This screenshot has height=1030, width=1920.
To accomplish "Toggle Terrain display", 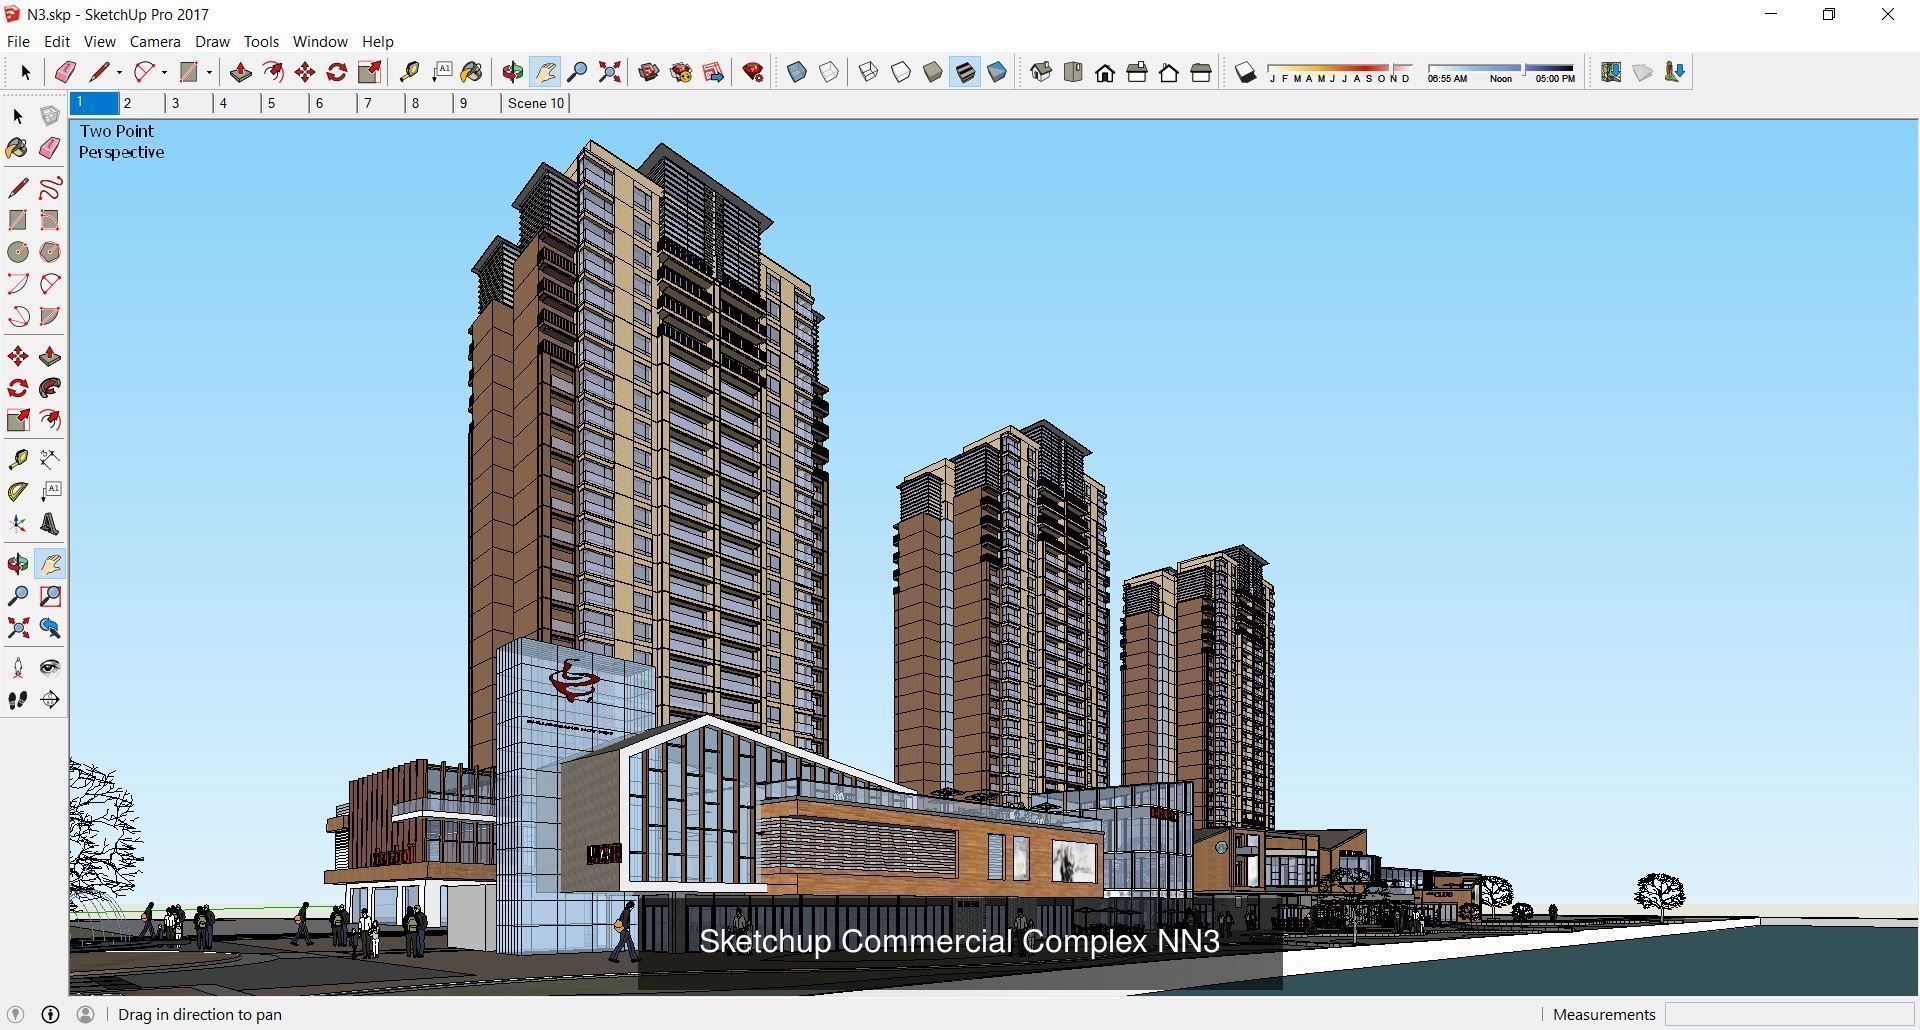I will click(x=1642, y=72).
